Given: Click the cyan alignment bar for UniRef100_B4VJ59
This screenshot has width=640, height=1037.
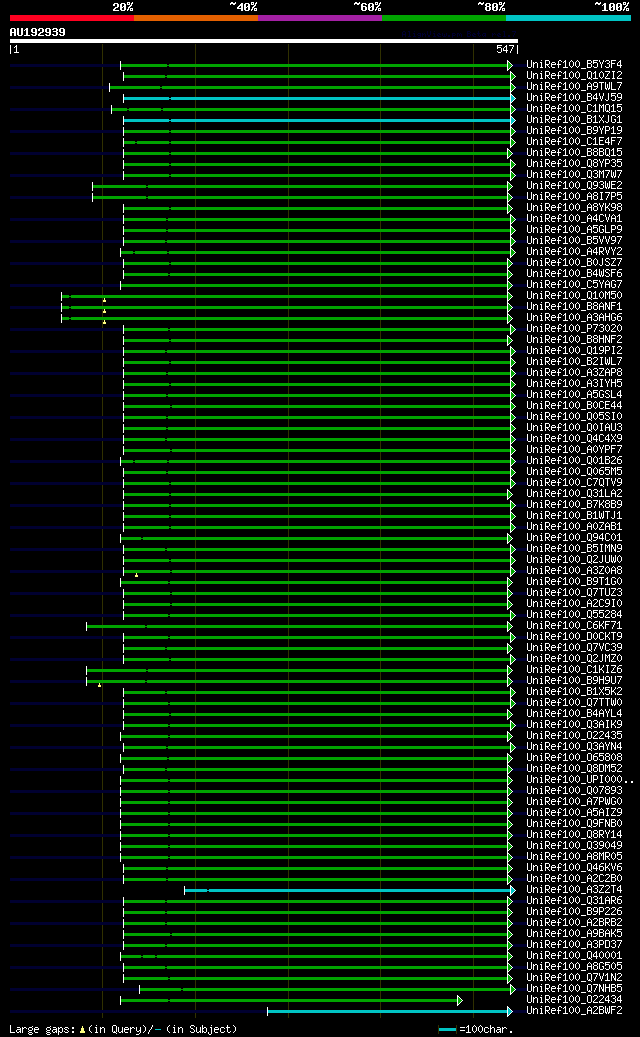Looking at the screenshot, I should click(319, 99).
